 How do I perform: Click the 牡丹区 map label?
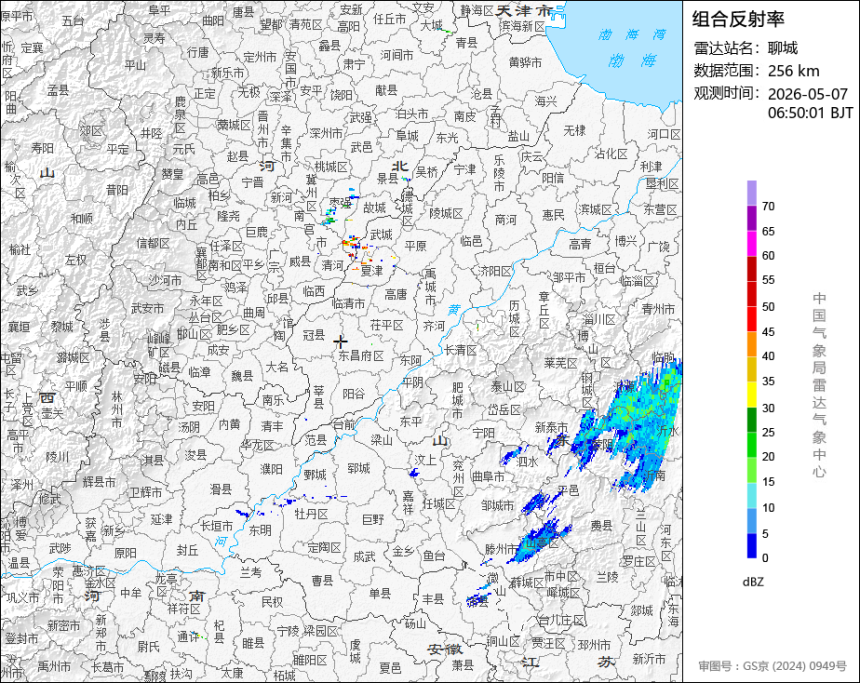click(x=311, y=513)
